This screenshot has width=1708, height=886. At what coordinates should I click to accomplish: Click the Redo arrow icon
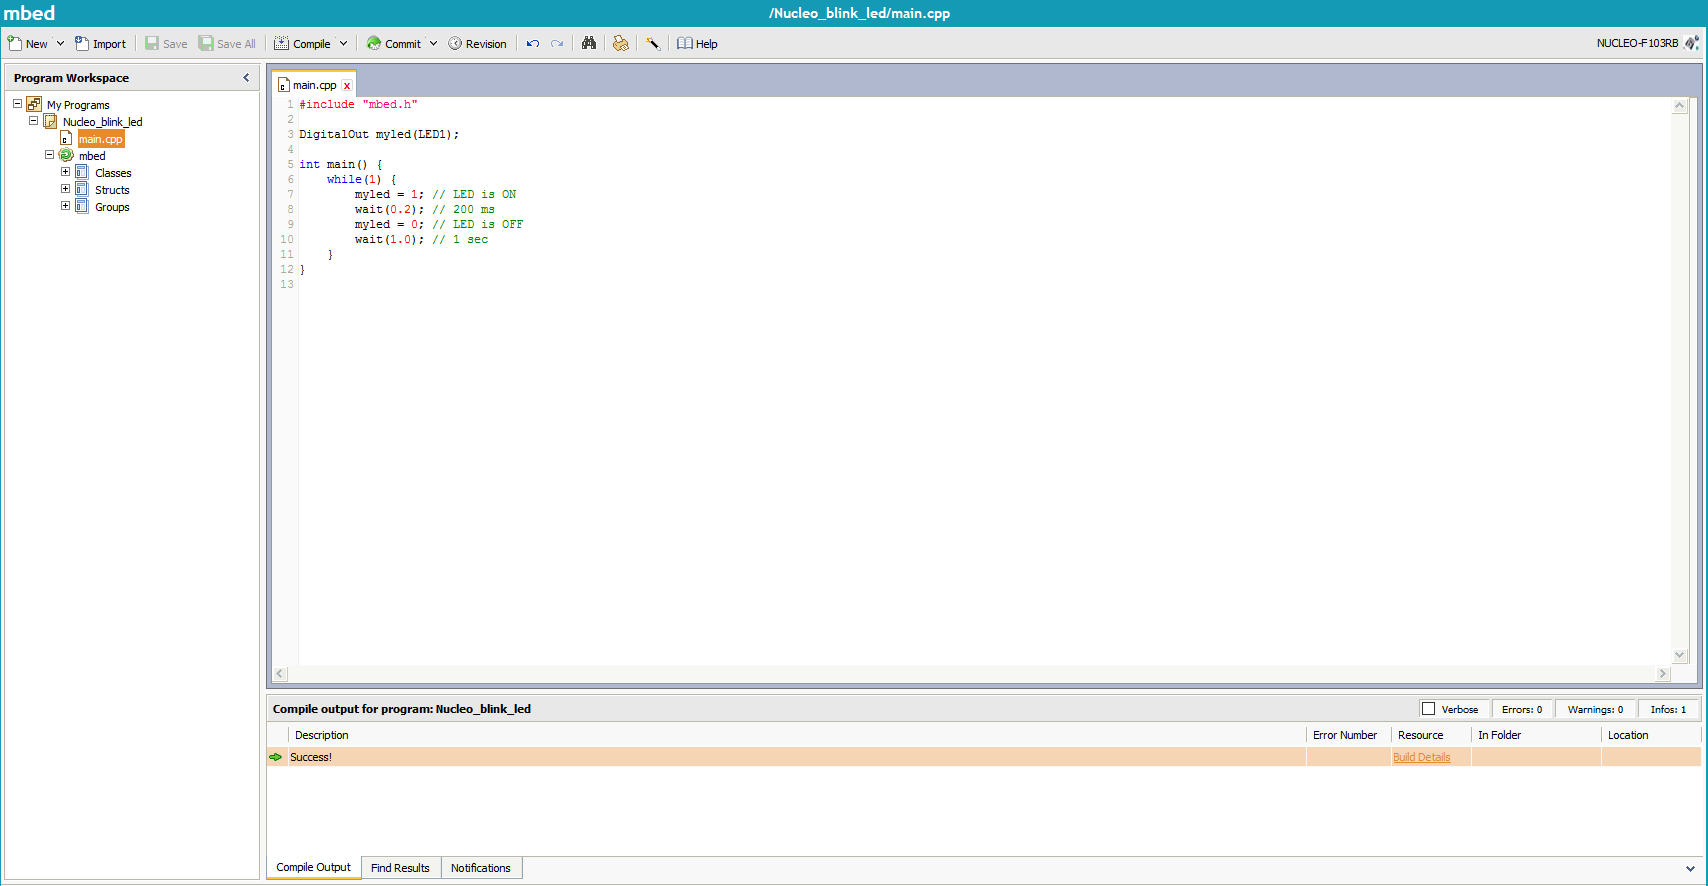click(557, 44)
